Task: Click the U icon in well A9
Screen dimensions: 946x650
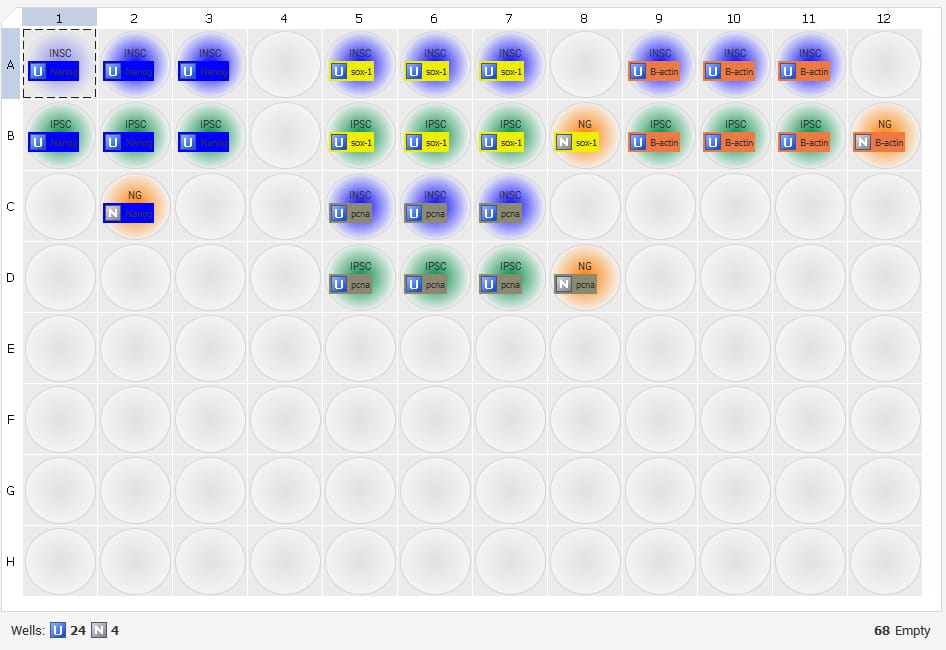Action: (637, 71)
